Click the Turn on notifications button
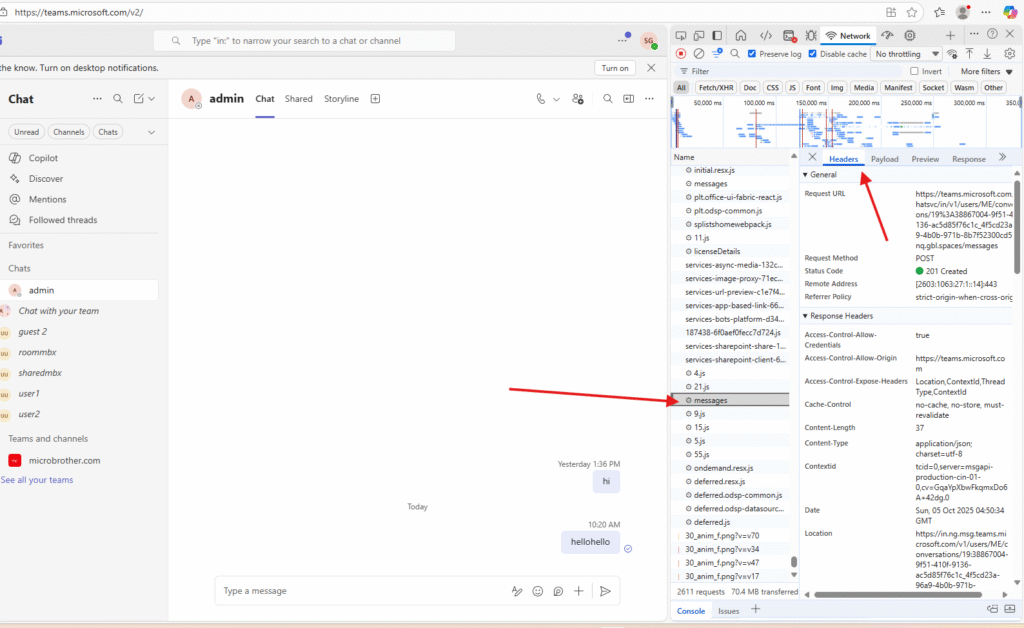The height and width of the screenshot is (628, 1024). tap(615, 68)
